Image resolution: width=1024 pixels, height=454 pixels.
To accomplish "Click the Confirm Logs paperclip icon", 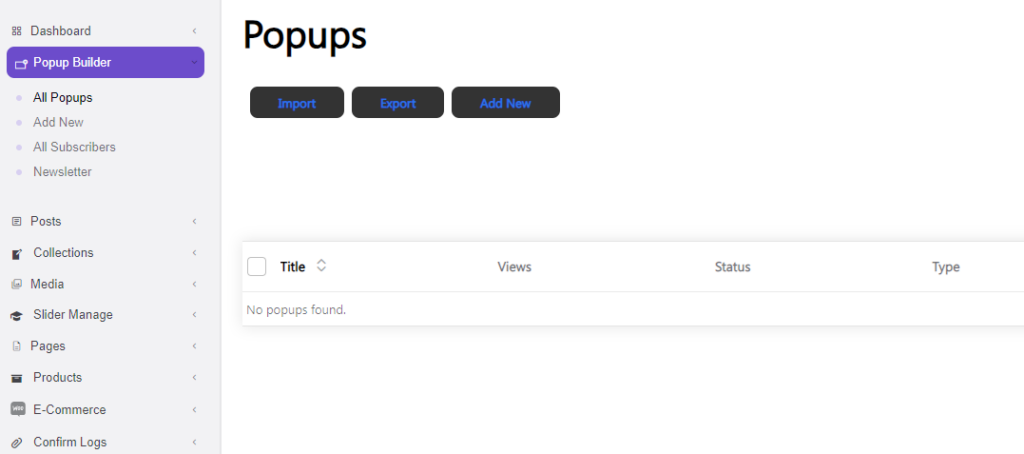I will coord(16,442).
